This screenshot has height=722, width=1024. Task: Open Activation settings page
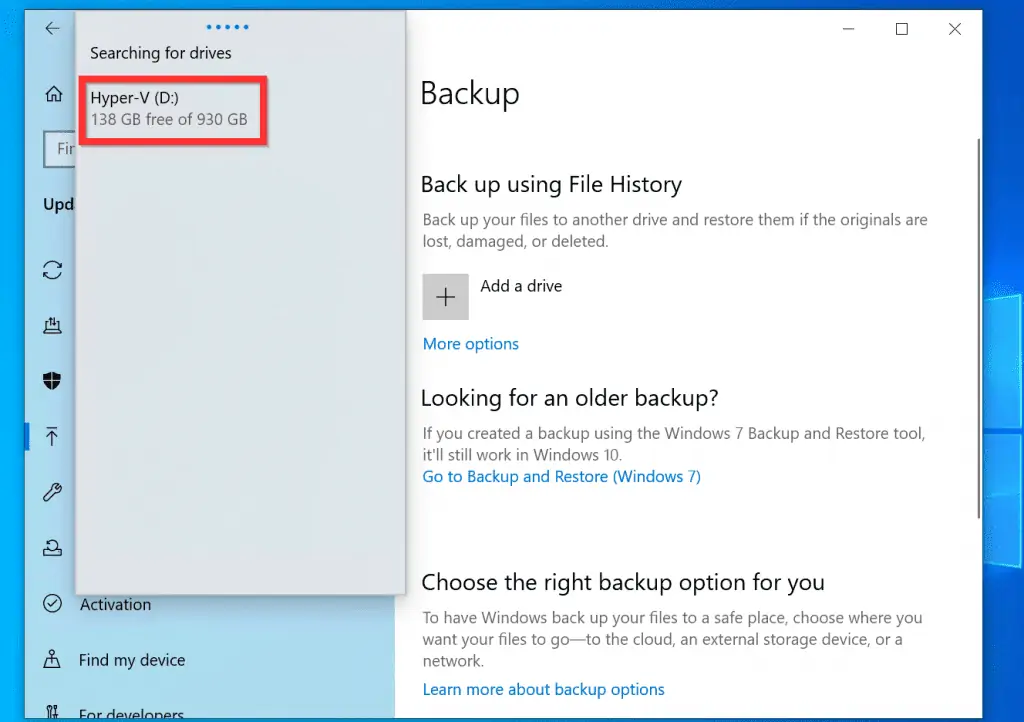115,604
